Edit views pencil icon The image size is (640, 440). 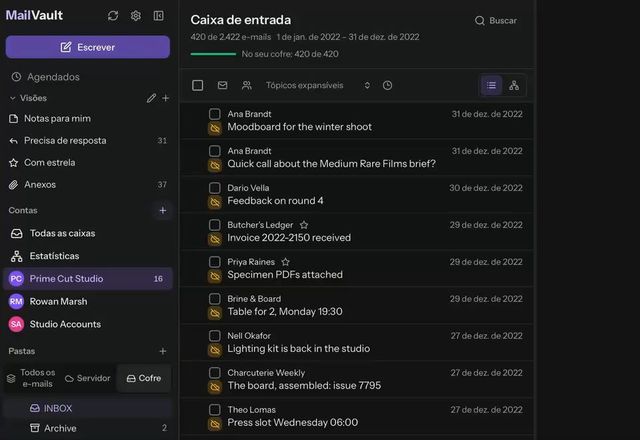151,98
